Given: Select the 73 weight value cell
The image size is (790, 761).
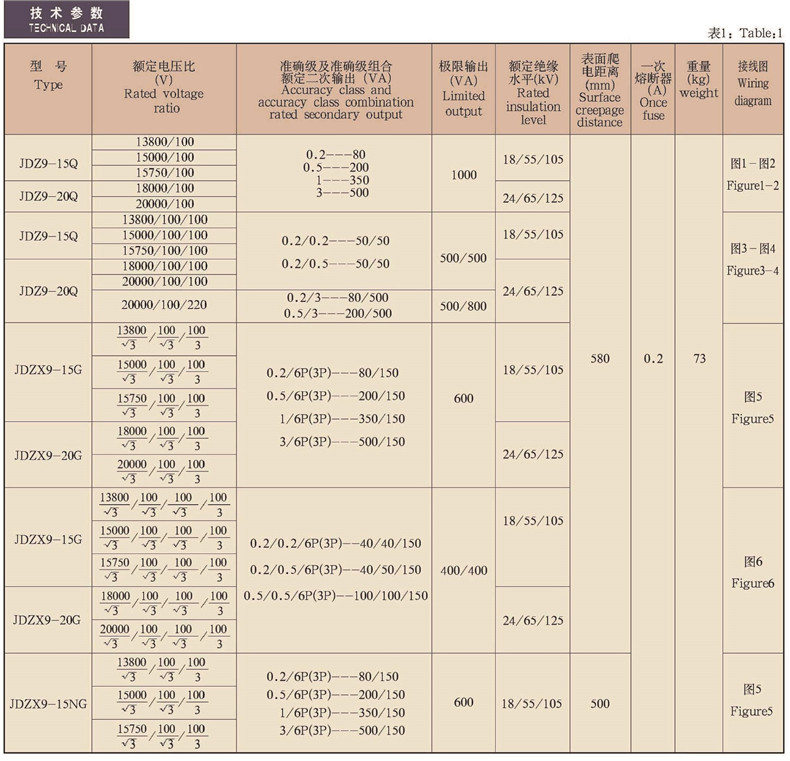Looking at the screenshot, I should (x=699, y=357).
